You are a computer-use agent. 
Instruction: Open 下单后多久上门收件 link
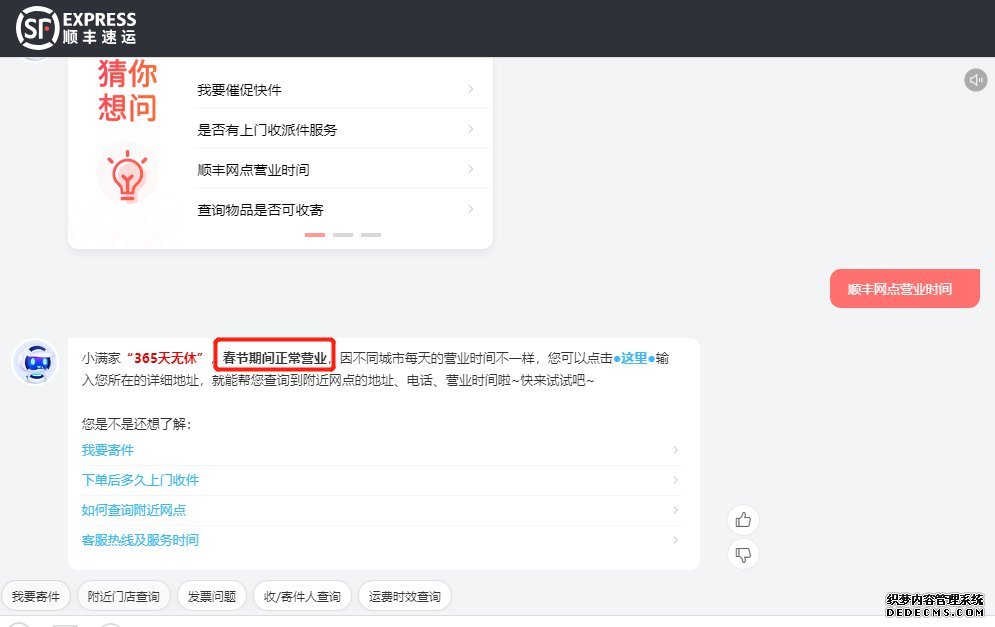(140, 480)
